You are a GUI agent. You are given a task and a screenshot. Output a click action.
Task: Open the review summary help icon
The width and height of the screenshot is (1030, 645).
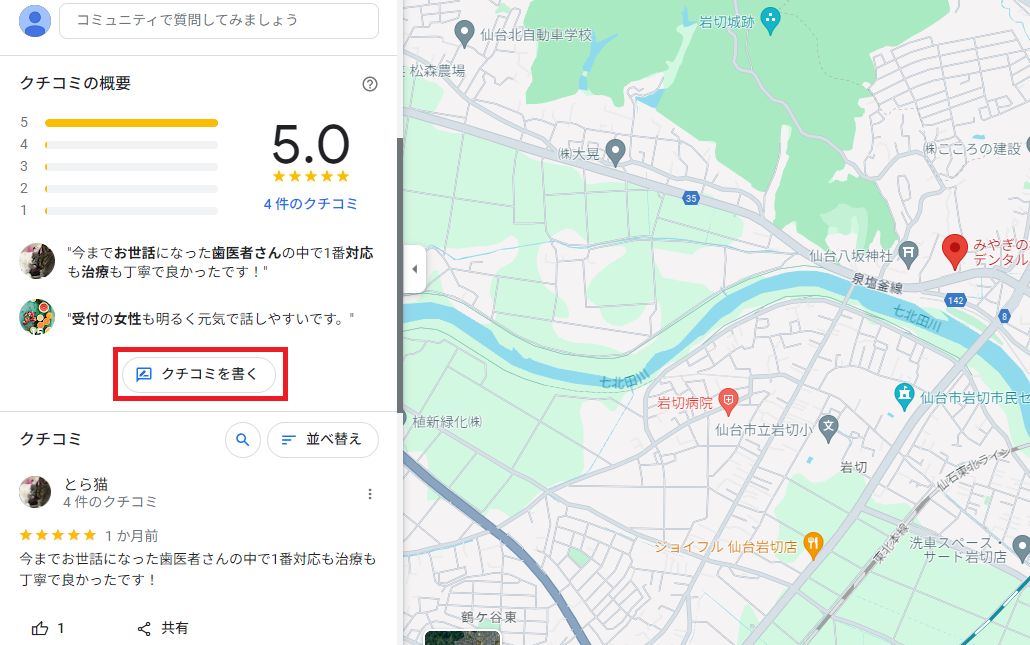(370, 84)
